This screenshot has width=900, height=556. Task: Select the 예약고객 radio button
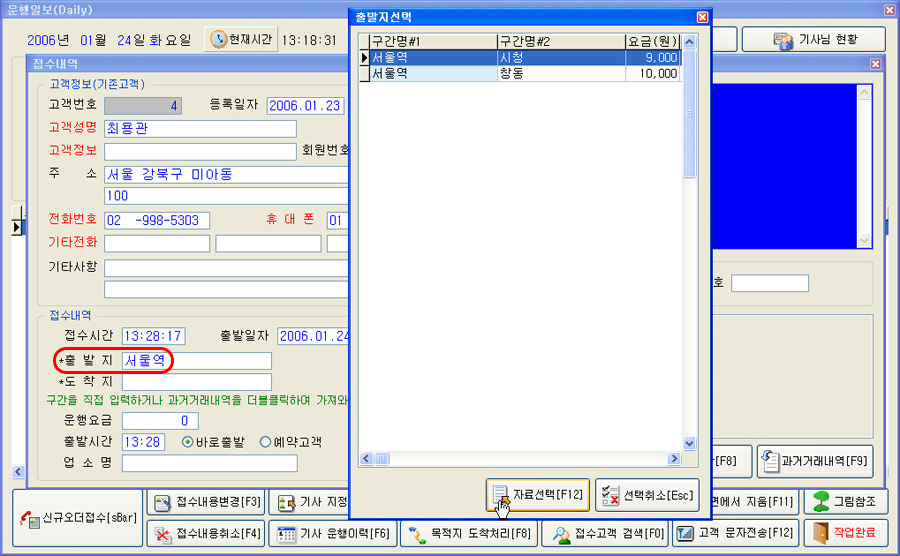[x=265, y=442]
